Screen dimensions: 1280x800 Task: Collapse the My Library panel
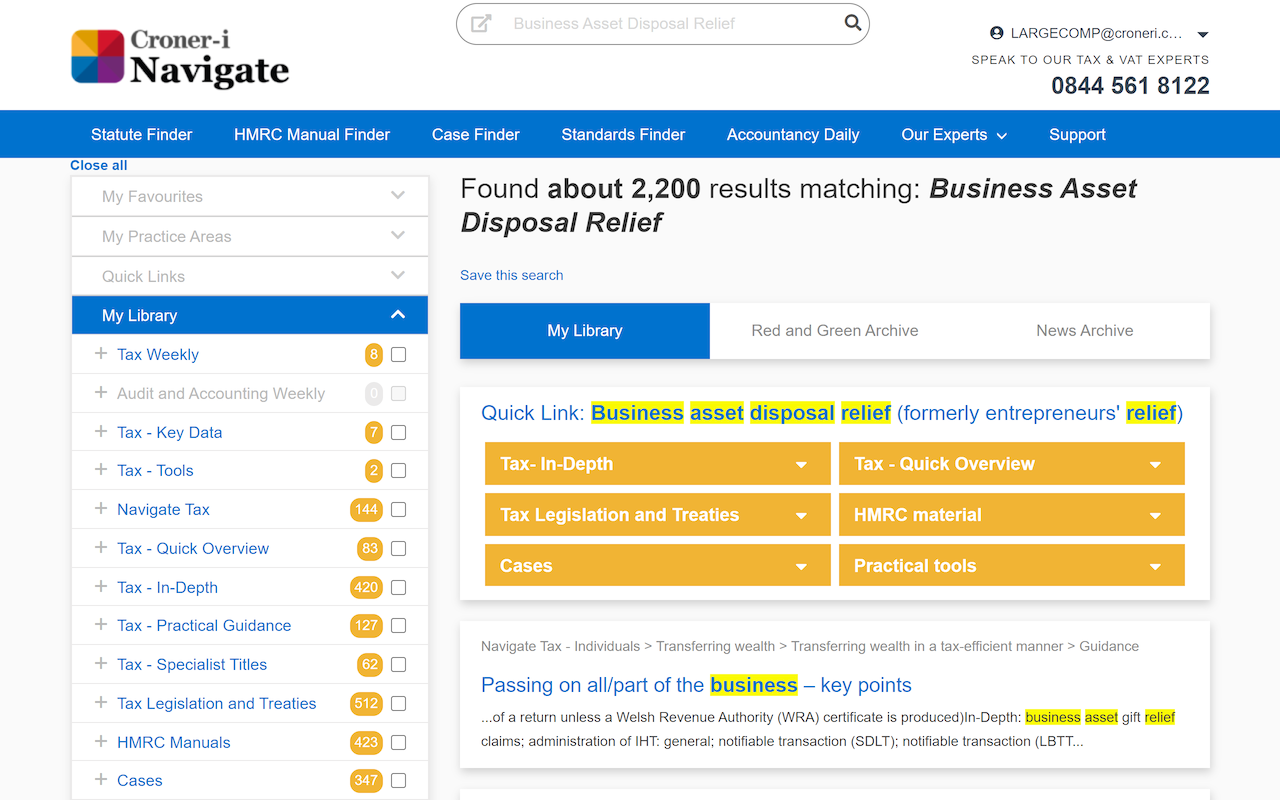point(250,315)
